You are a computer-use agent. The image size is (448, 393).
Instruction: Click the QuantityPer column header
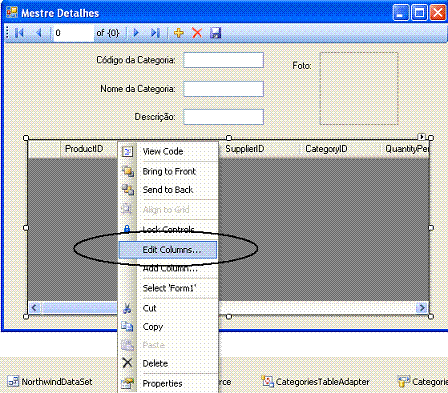[405, 149]
